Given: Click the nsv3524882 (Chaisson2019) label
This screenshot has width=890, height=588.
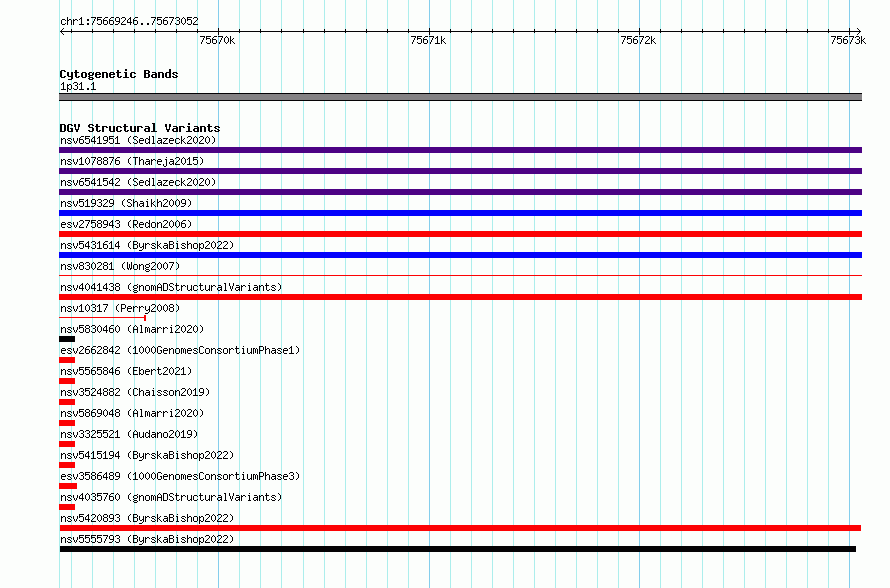Looking at the screenshot, I should click(x=135, y=392).
